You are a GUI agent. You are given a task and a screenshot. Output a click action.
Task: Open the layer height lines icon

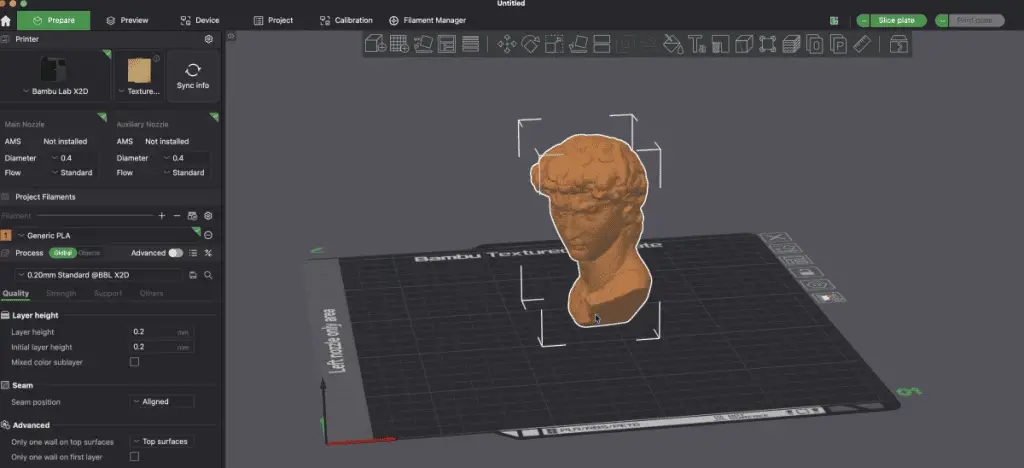(470, 44)
